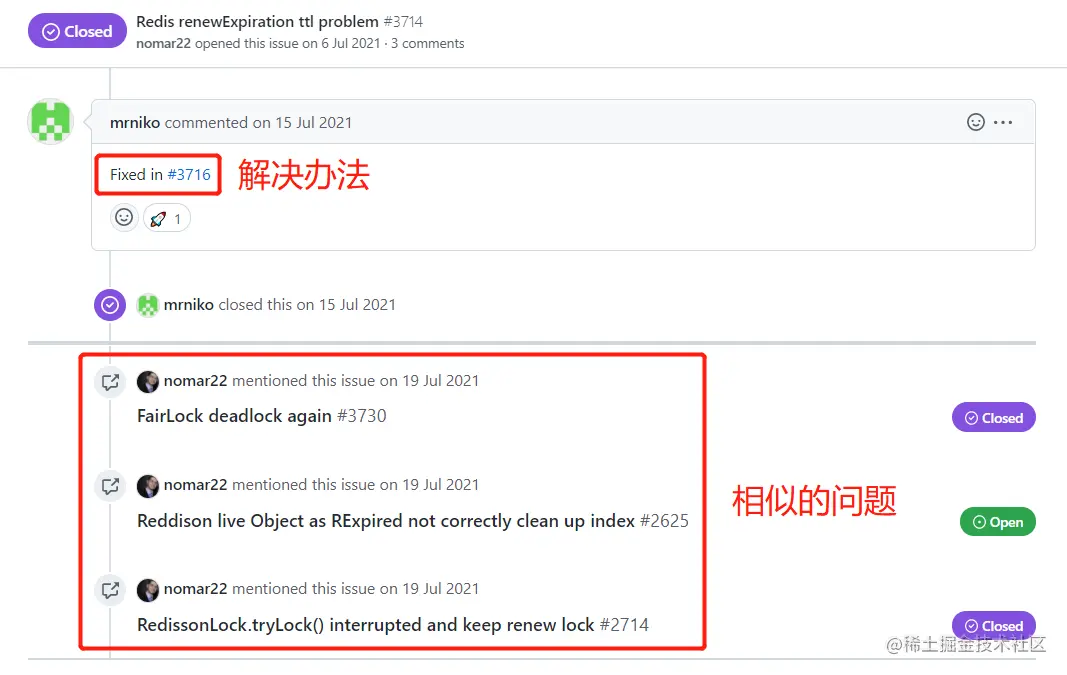This screenshot has height=675, width=1067.
Task: Open Reddison live Object issue #2625
Action: pos(412,521)
